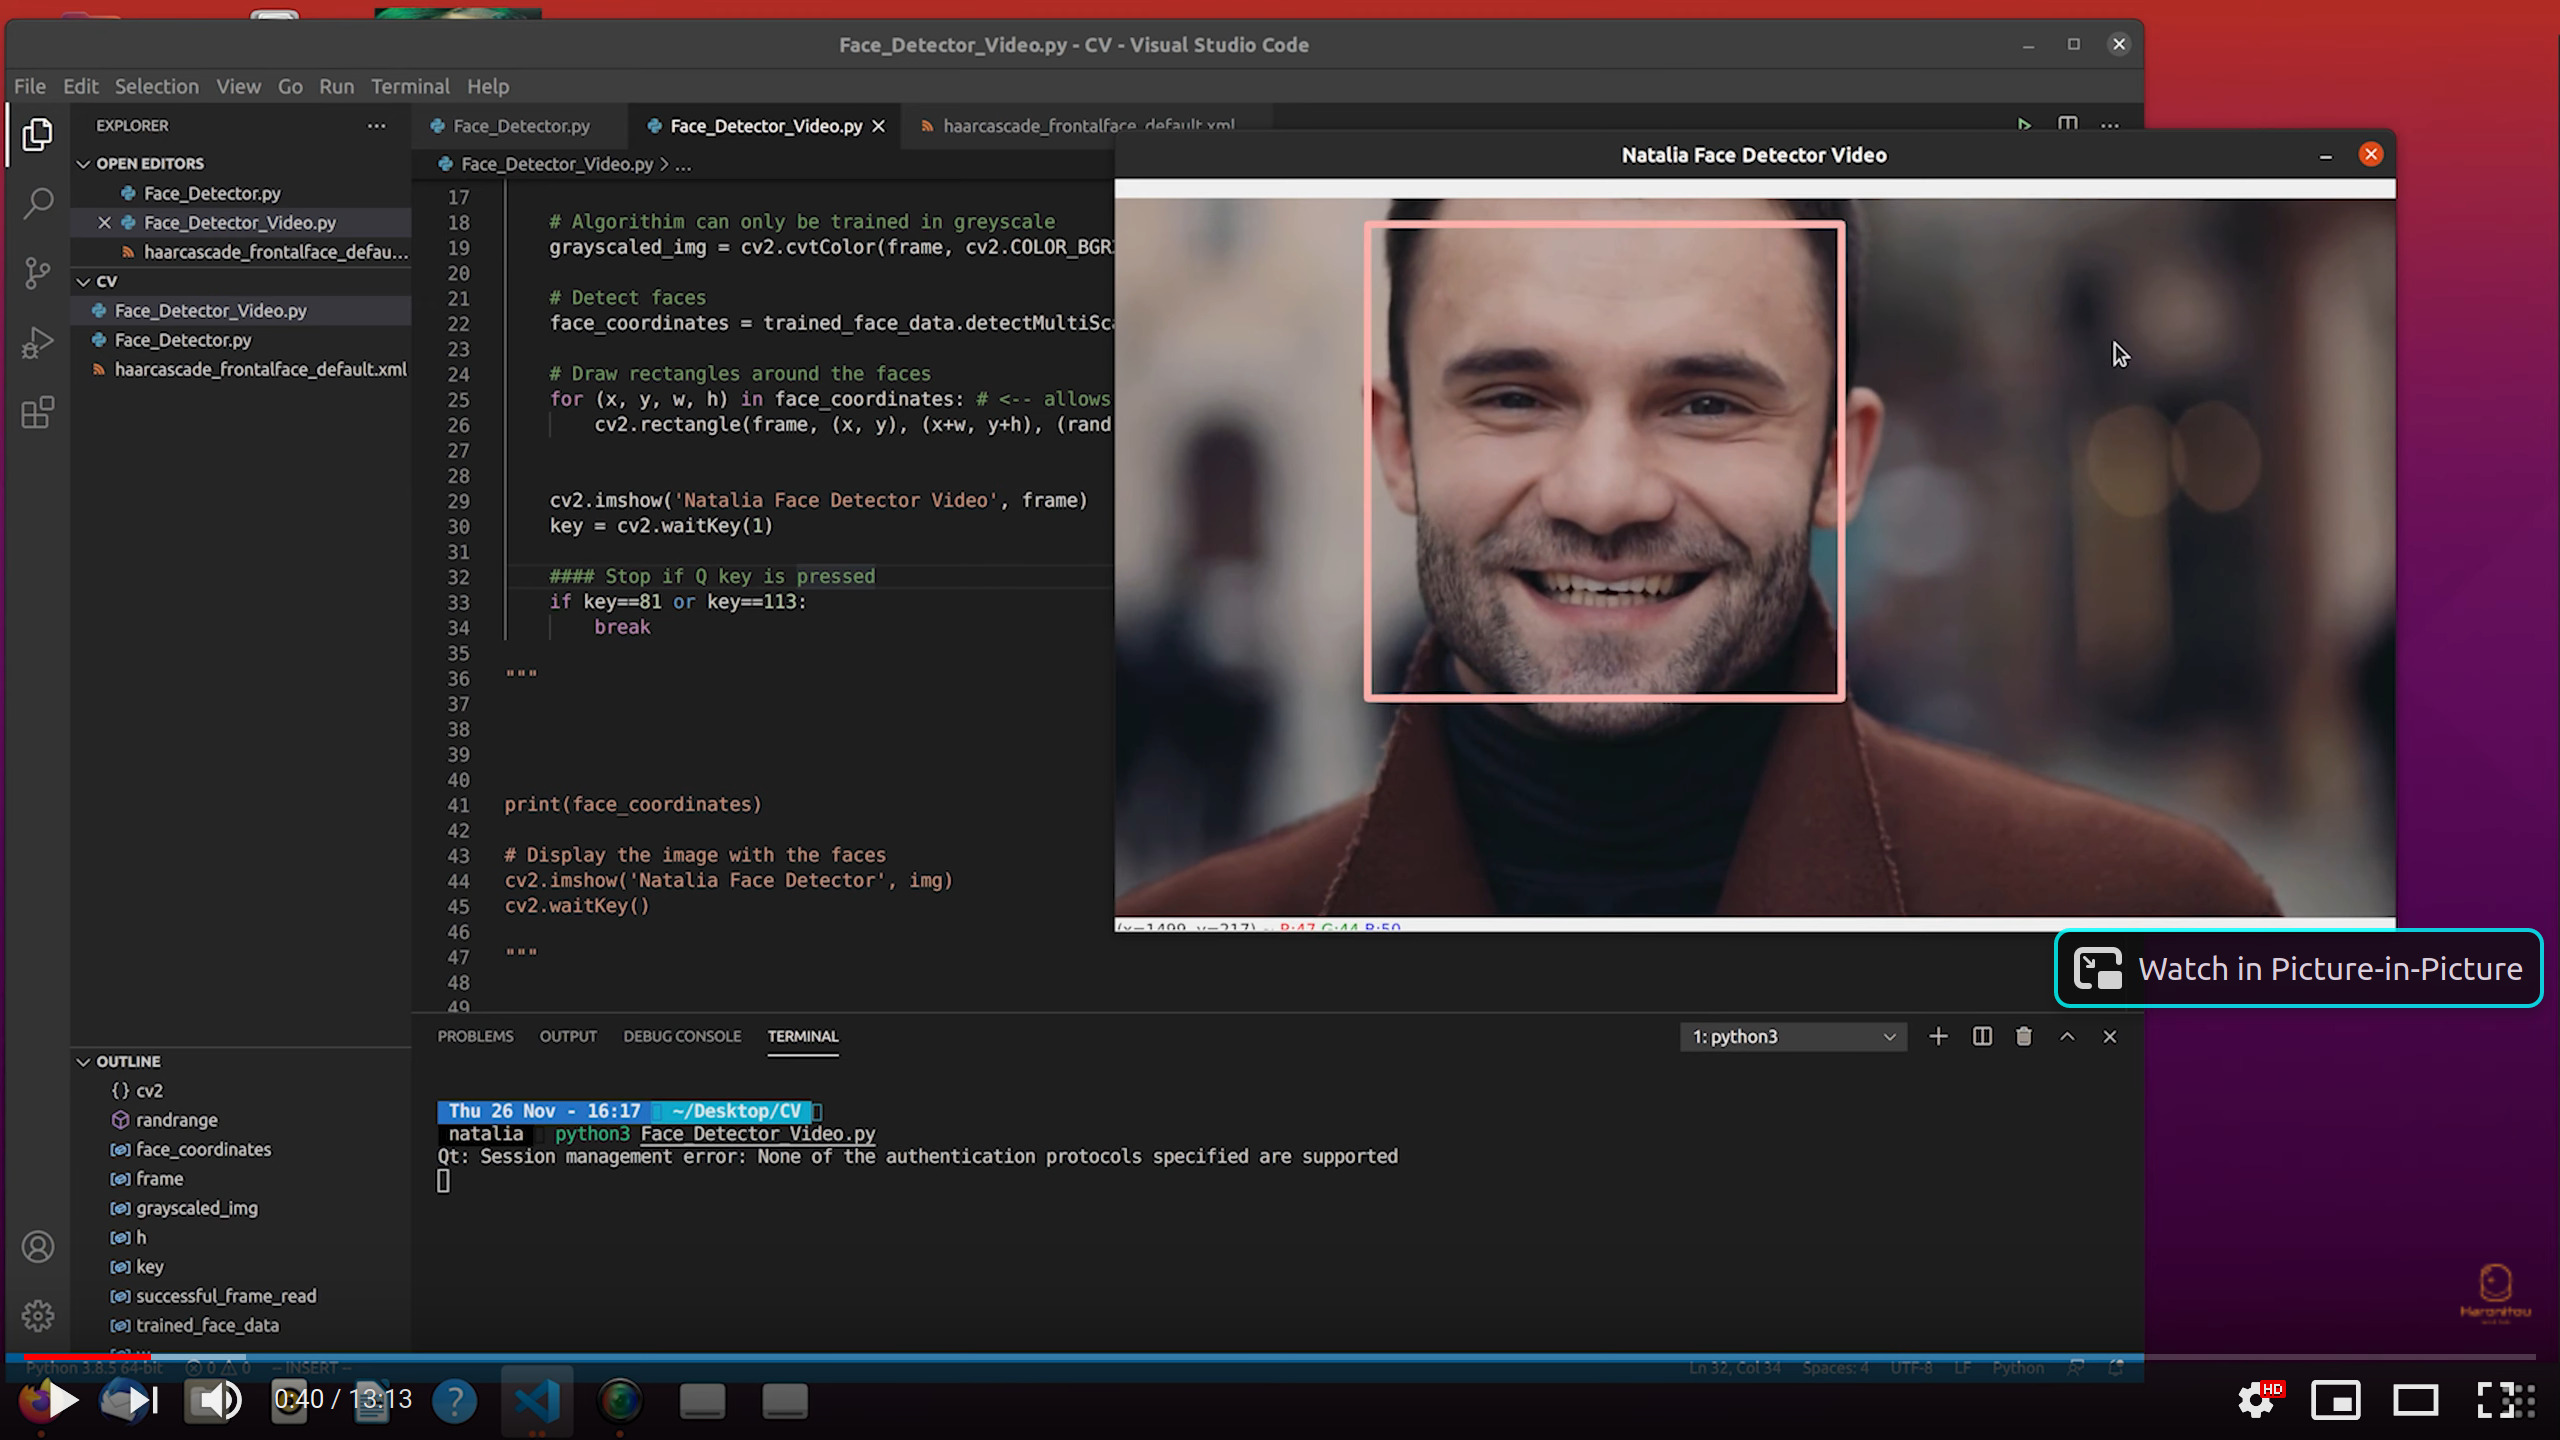Open the Manage gear in VS Code
Image resolution: width=2560 pixels, height=1440 pixels.
pos(38,1315)
